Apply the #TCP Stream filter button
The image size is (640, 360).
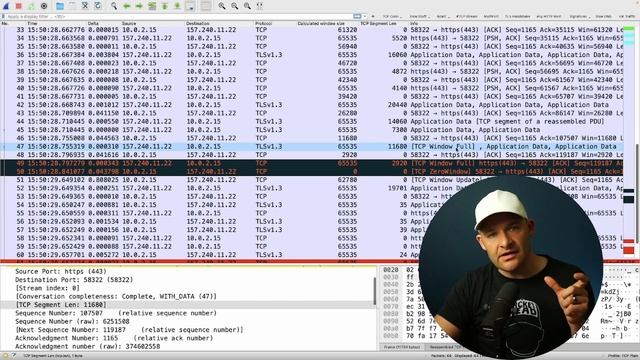click(x=467, y=16)
